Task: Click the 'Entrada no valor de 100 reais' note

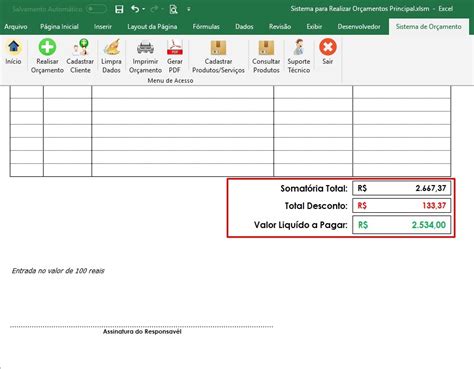Action: (x=58, y=271)
